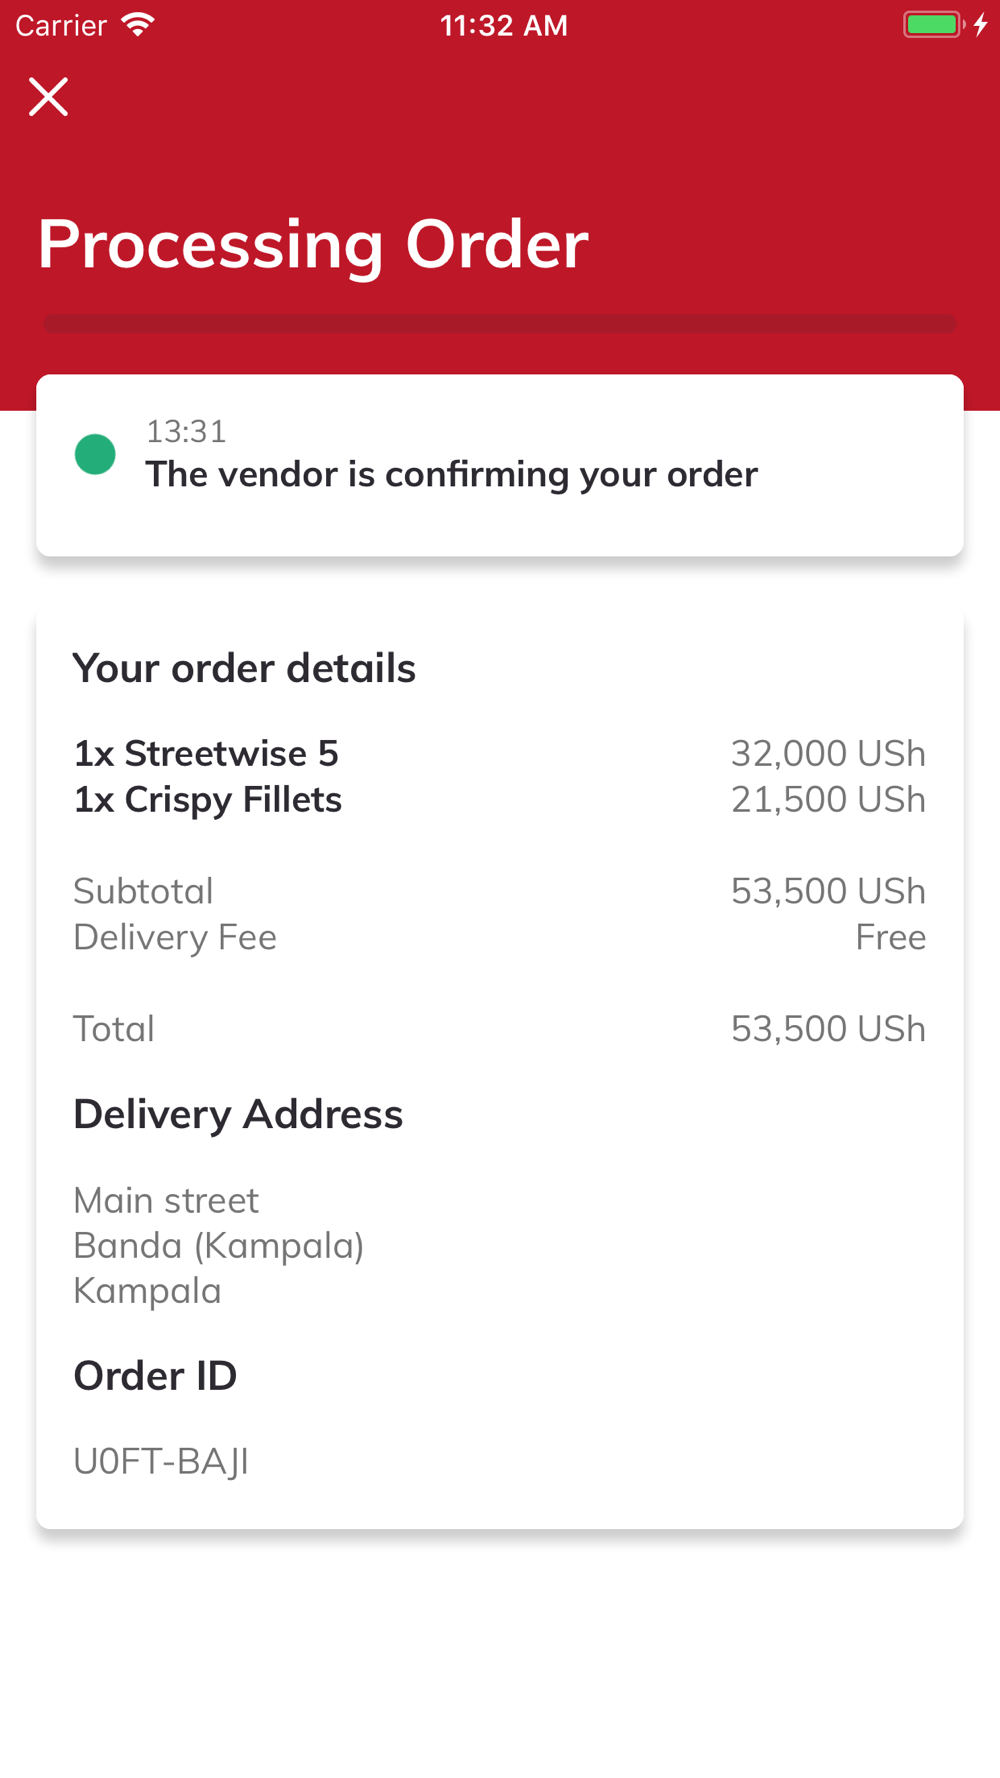
Task: Click the order progress bar
Action: click(x=500, y=324)
